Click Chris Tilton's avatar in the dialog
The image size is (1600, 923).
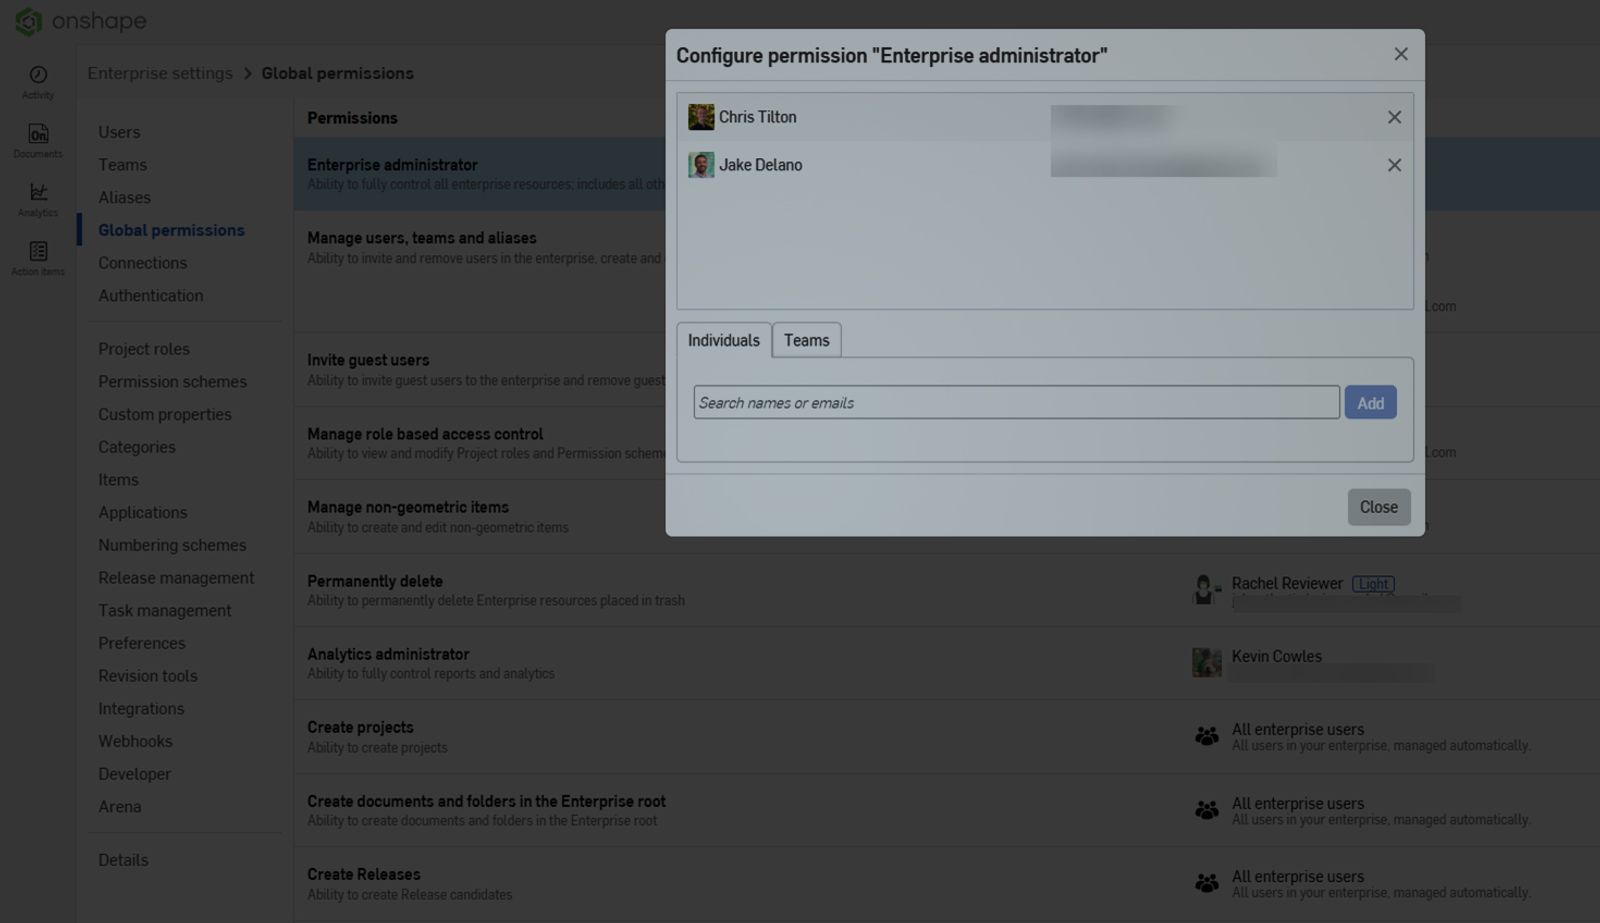click(x=701, y=117)
